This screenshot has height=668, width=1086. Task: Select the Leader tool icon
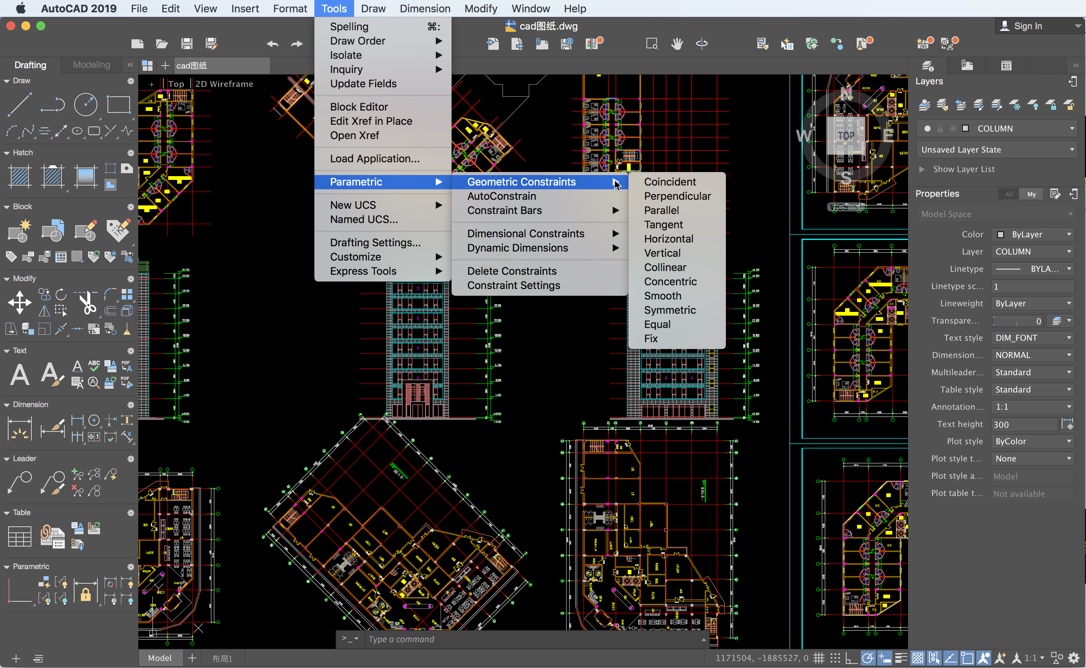point(20,482)
